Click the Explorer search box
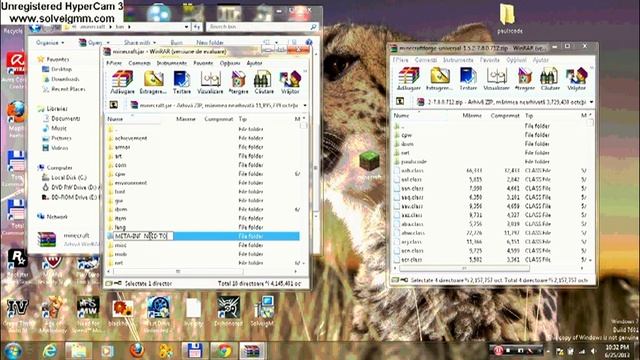The width and height of the screenshot is (640, 360). [x=262, y=27]
